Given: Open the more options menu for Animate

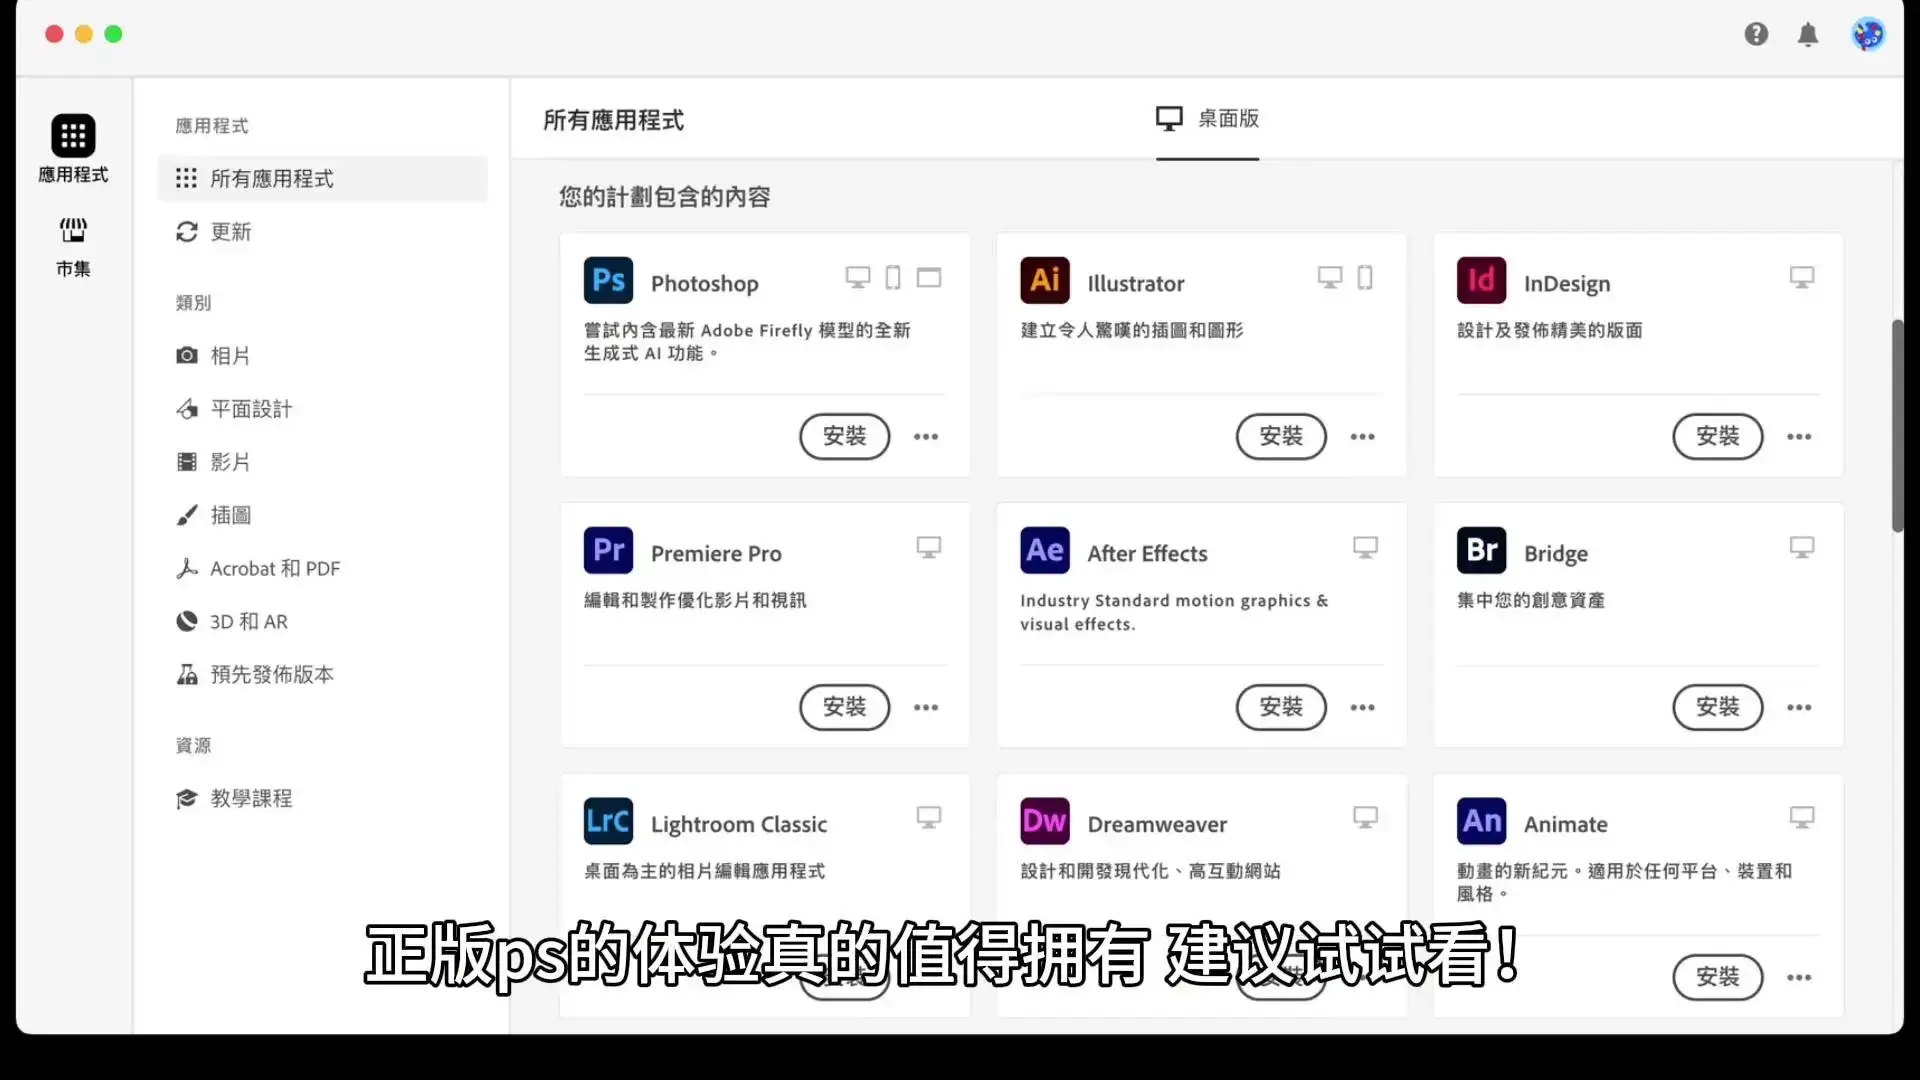Looking at the screenshot, I should click(x=1799, y=978).
